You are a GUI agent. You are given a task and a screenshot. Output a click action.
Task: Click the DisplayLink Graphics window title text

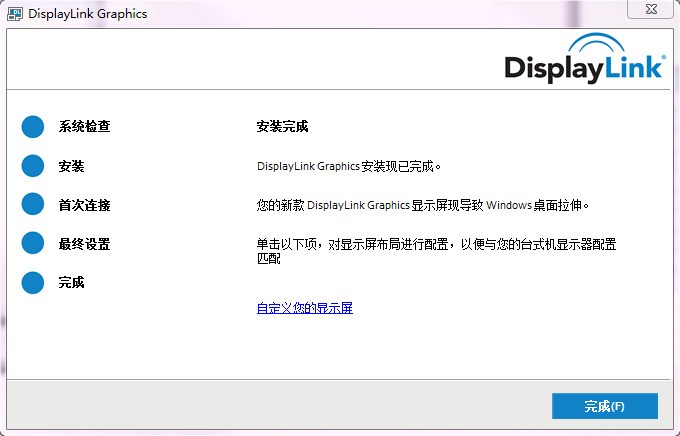coord(88,14)
